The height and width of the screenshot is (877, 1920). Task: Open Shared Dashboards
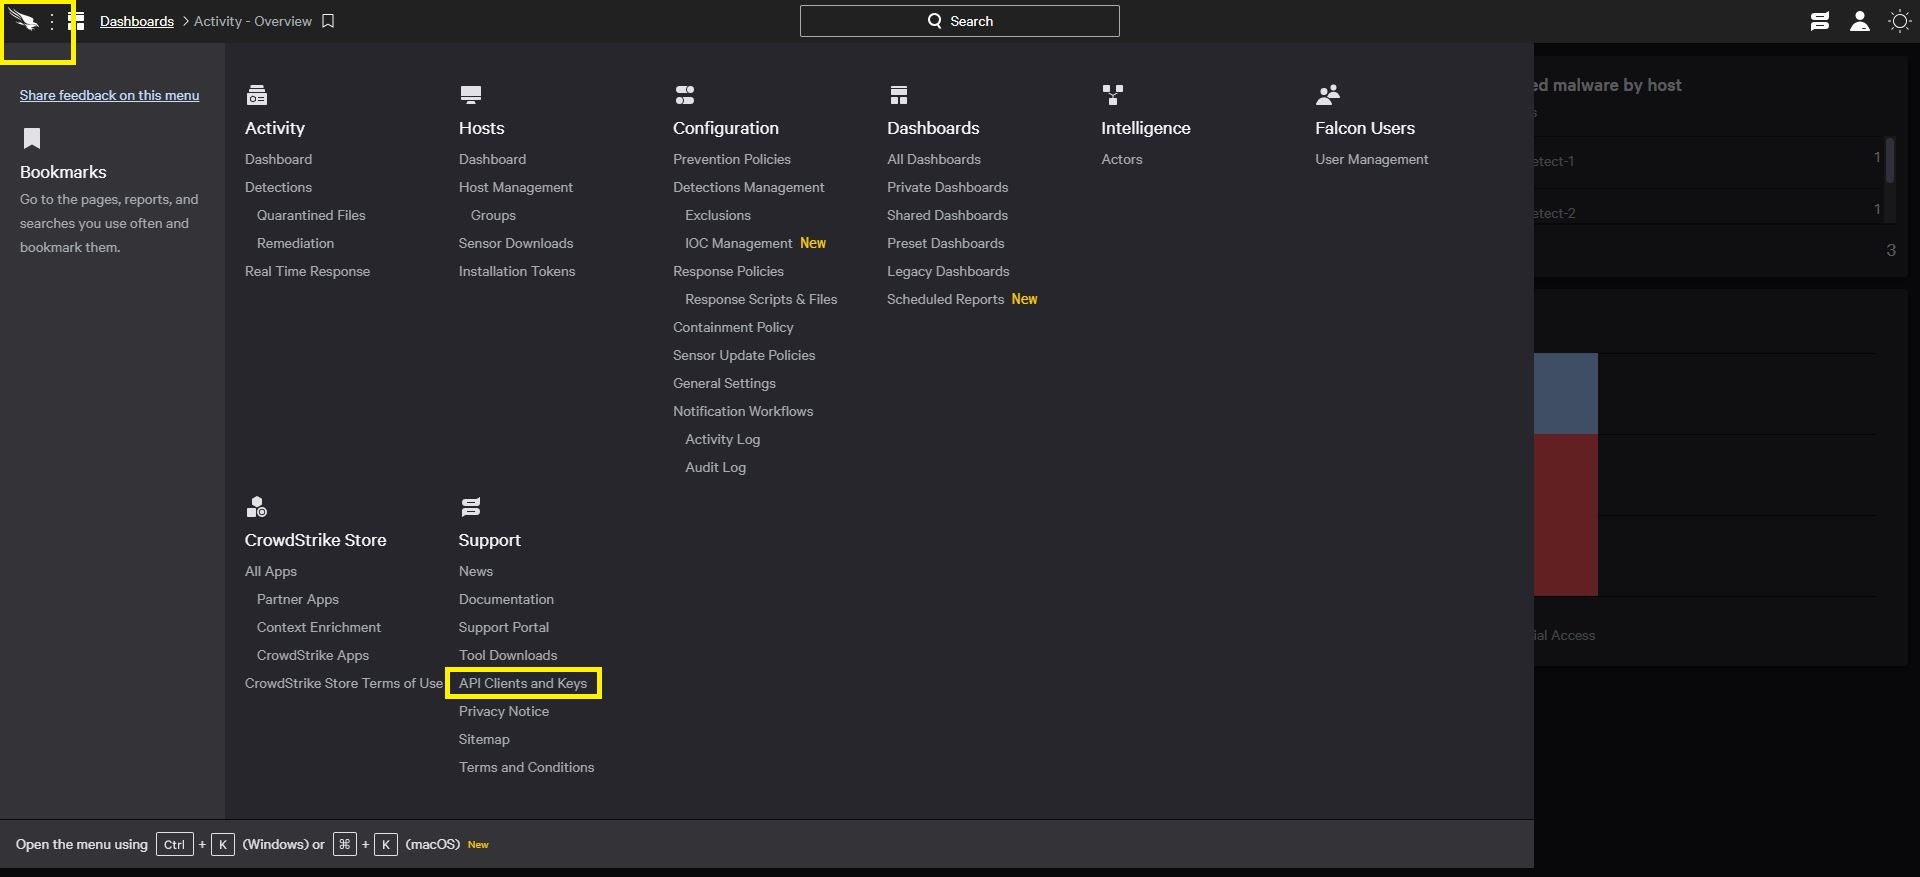(947, 215)
